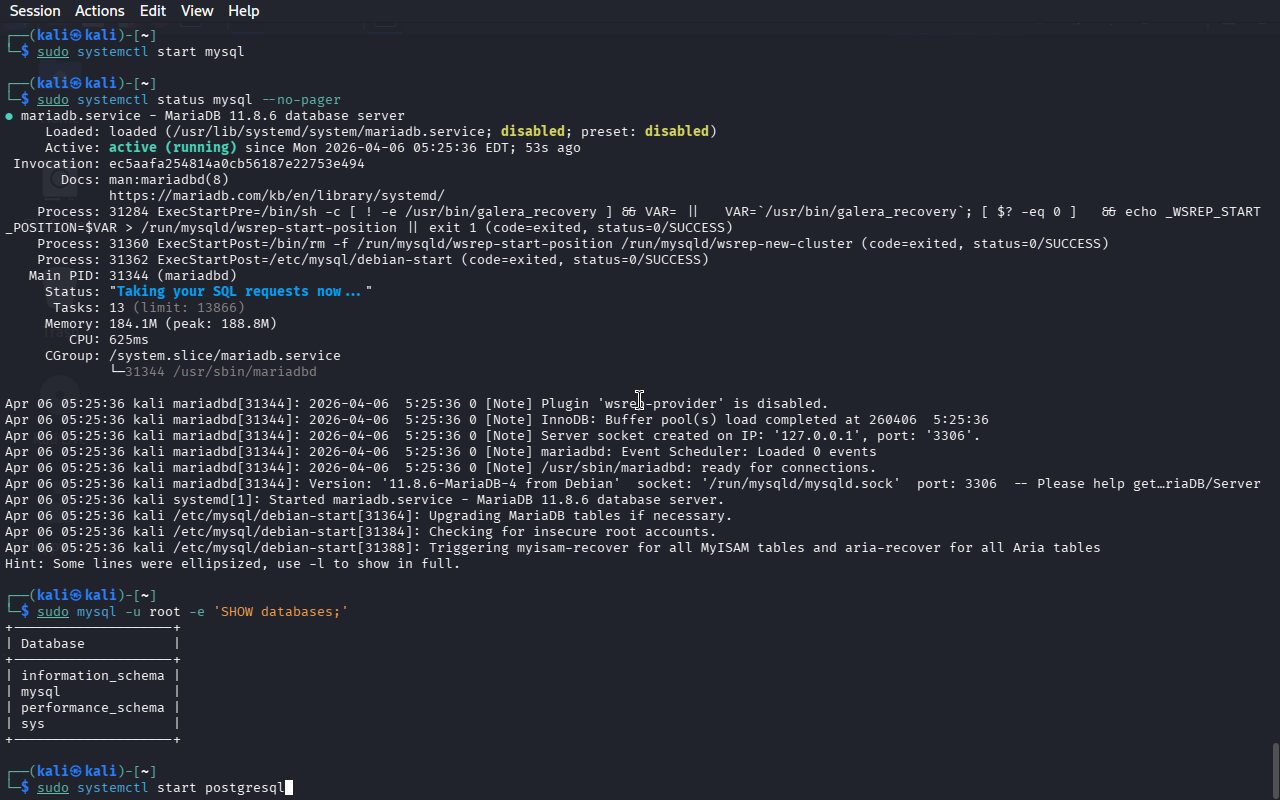Select the performance_schema row in database table

[92, 708]
